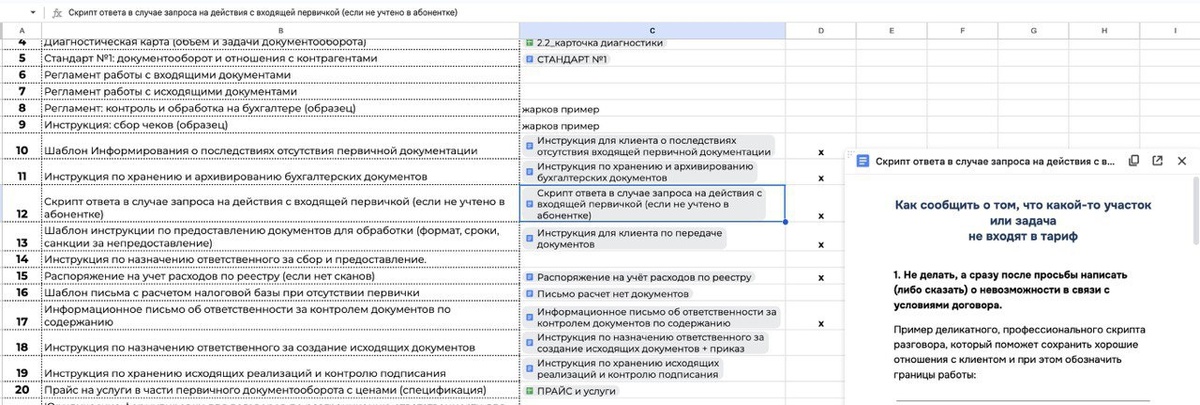The width and height of the screenshot is (1200, 405).
Task: Copy link icon in the preview card
Action: point(1133,160)
